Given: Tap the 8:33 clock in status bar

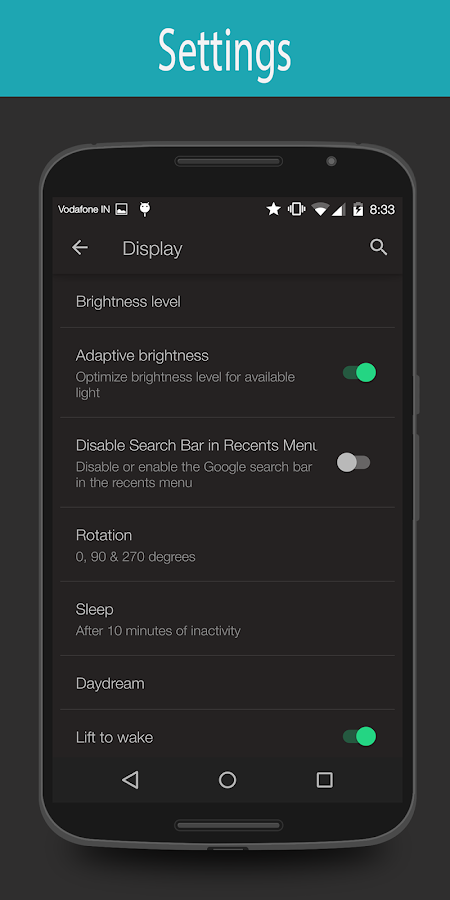Looking at the screenshot, I should coord(382,210).
